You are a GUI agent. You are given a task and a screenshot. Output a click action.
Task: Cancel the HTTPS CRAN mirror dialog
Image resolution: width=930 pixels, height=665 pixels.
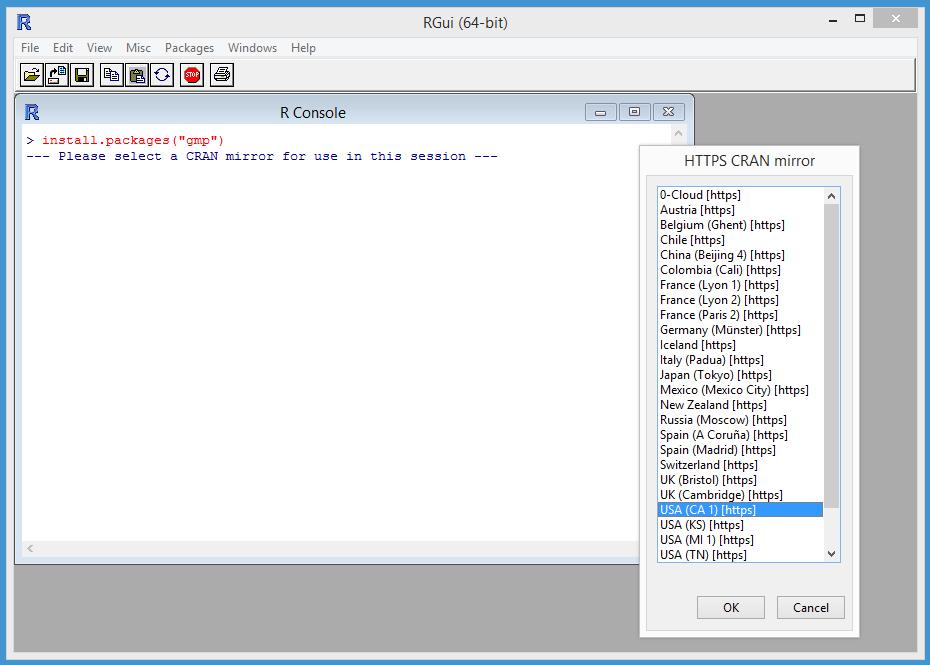810,607
